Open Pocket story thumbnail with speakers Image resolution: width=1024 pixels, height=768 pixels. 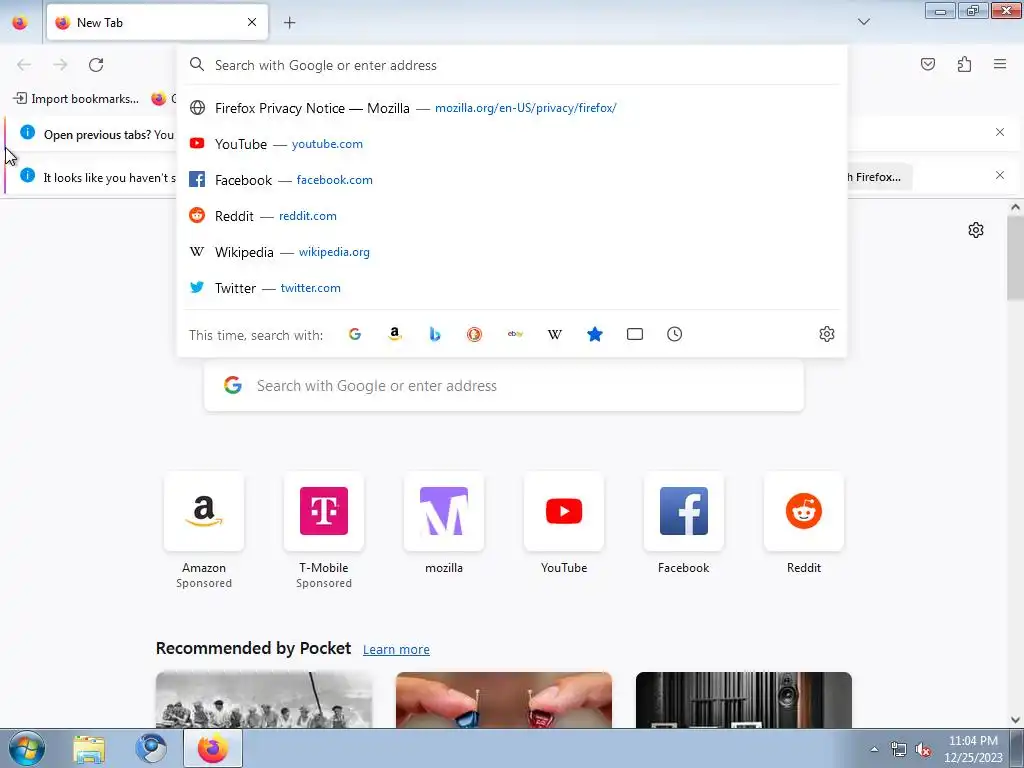743,699
